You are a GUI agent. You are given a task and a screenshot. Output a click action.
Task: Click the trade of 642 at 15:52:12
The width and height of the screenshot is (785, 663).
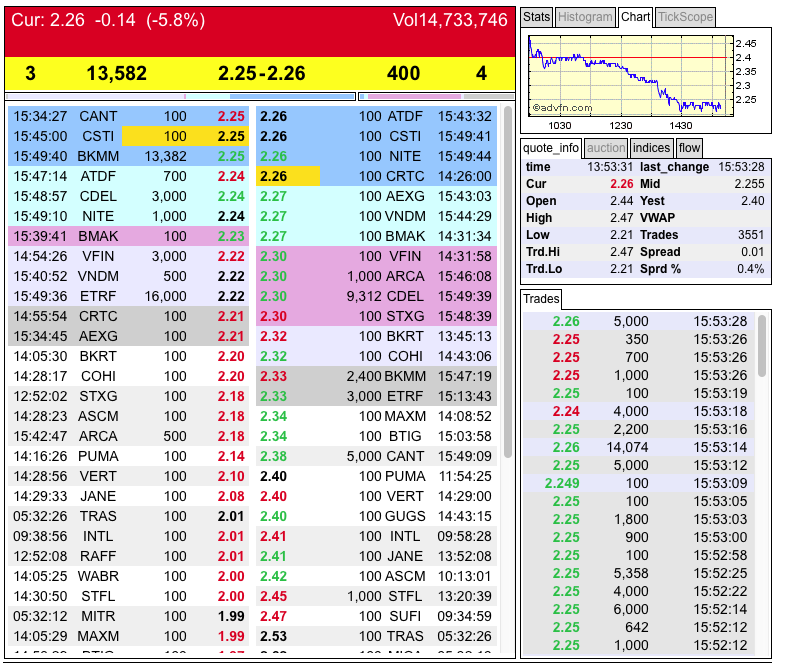[x=639, y=627]
